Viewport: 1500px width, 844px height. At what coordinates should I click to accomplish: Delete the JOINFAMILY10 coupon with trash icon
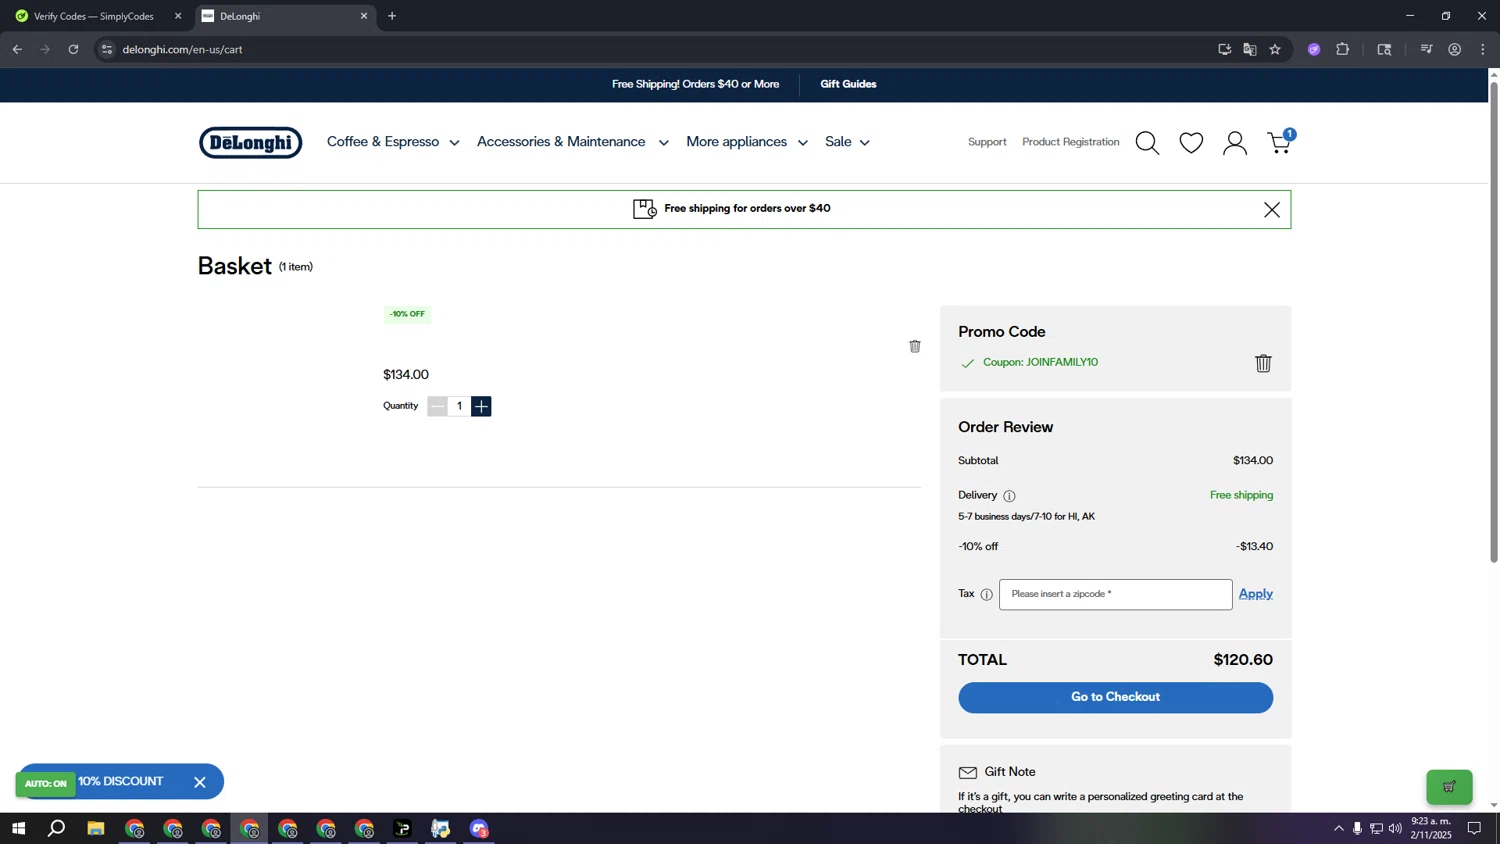click(x=1263, y=363)
